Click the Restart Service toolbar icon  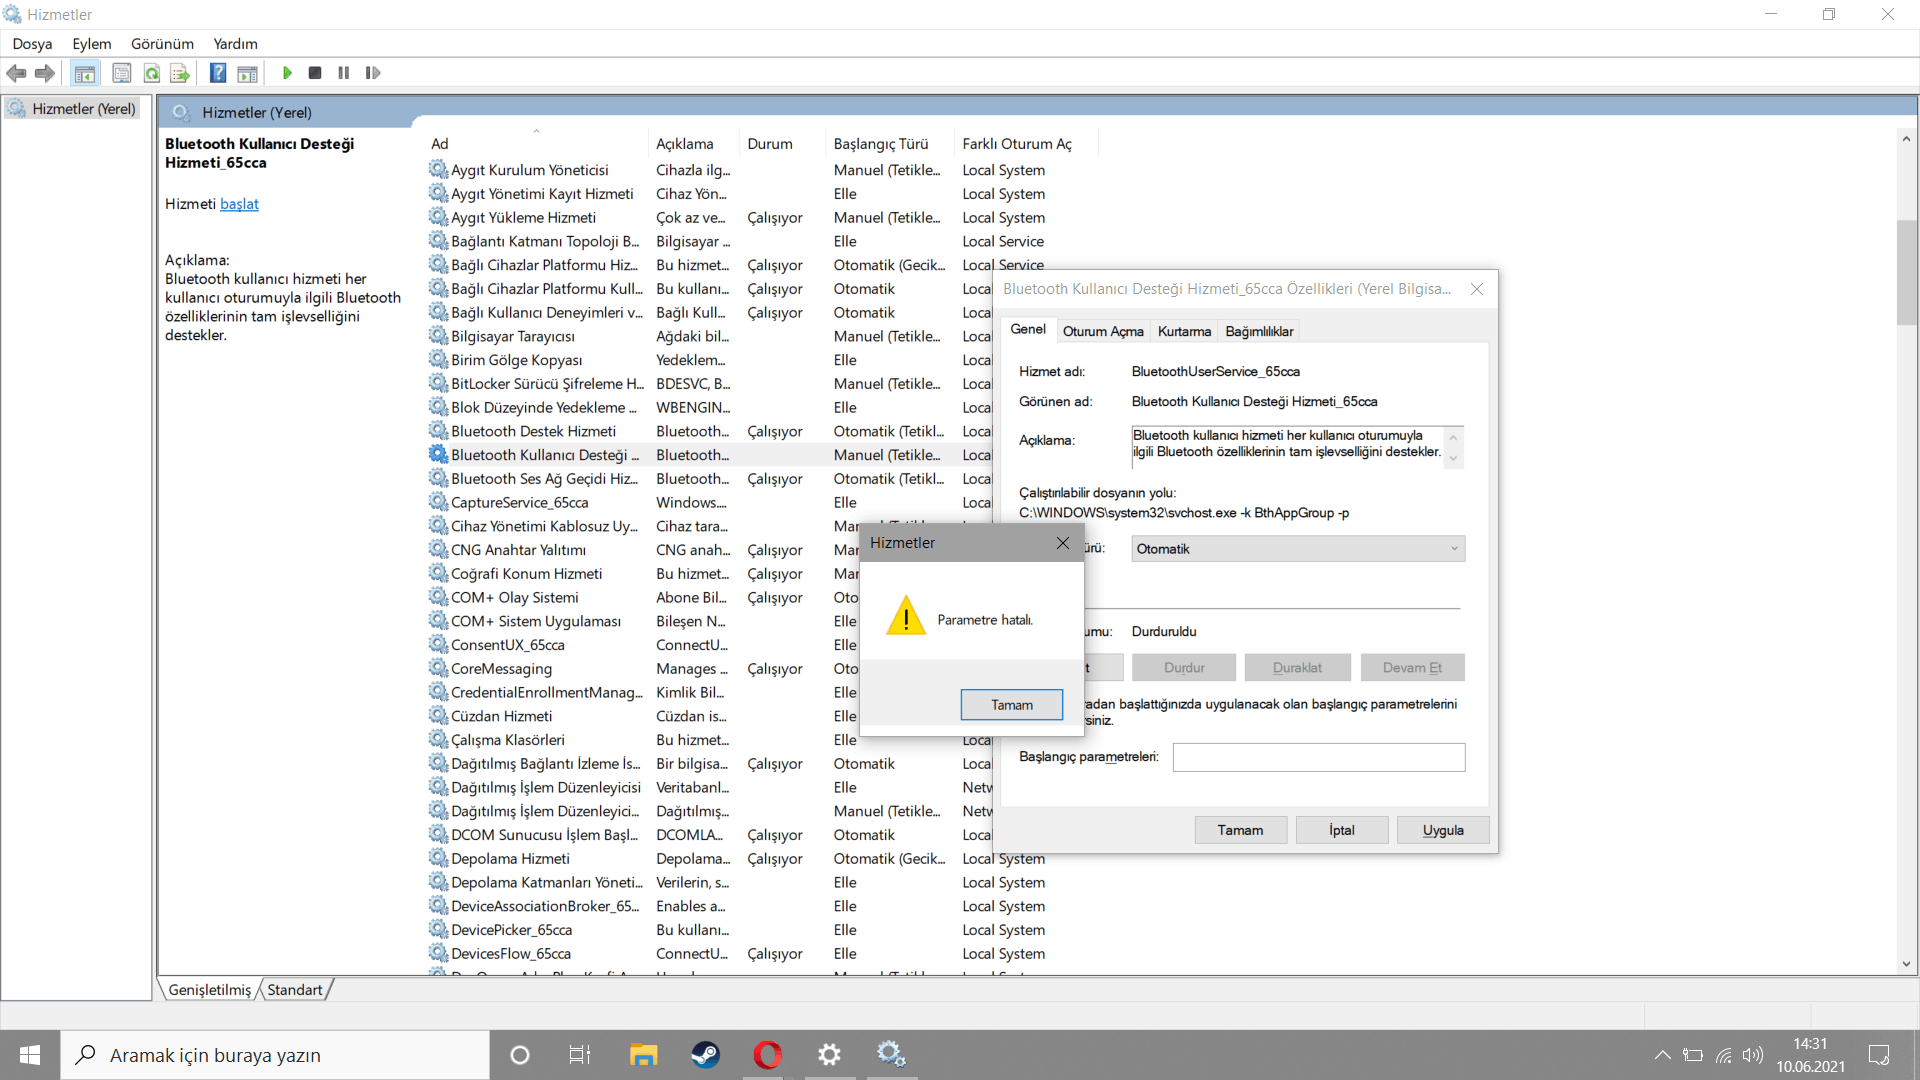pos(373,73)
